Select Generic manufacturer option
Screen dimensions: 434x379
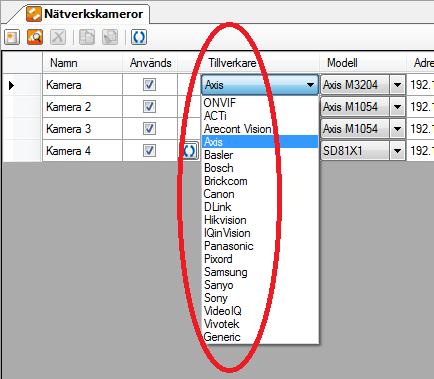(260, 337)
